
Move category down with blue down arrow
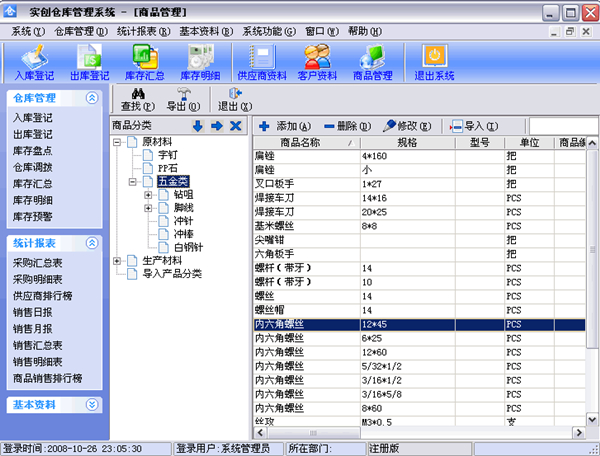[198, 126]
